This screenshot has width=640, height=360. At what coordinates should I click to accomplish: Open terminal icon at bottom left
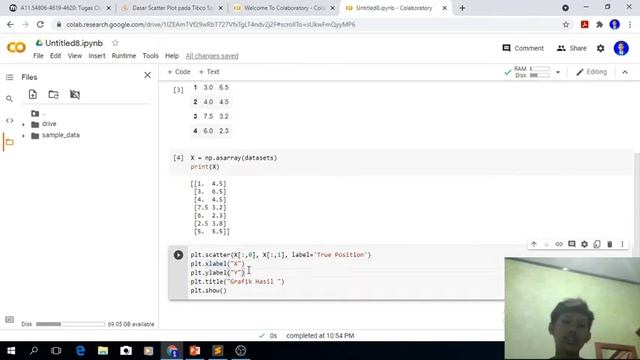coord(9,320)
